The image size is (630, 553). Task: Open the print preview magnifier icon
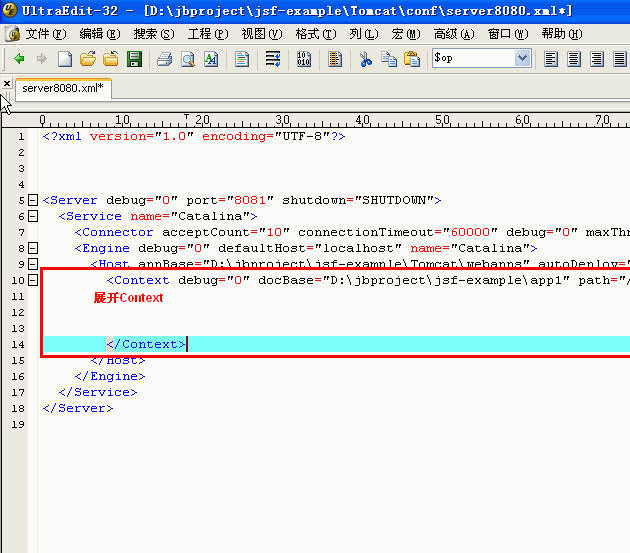click(188, 59)
